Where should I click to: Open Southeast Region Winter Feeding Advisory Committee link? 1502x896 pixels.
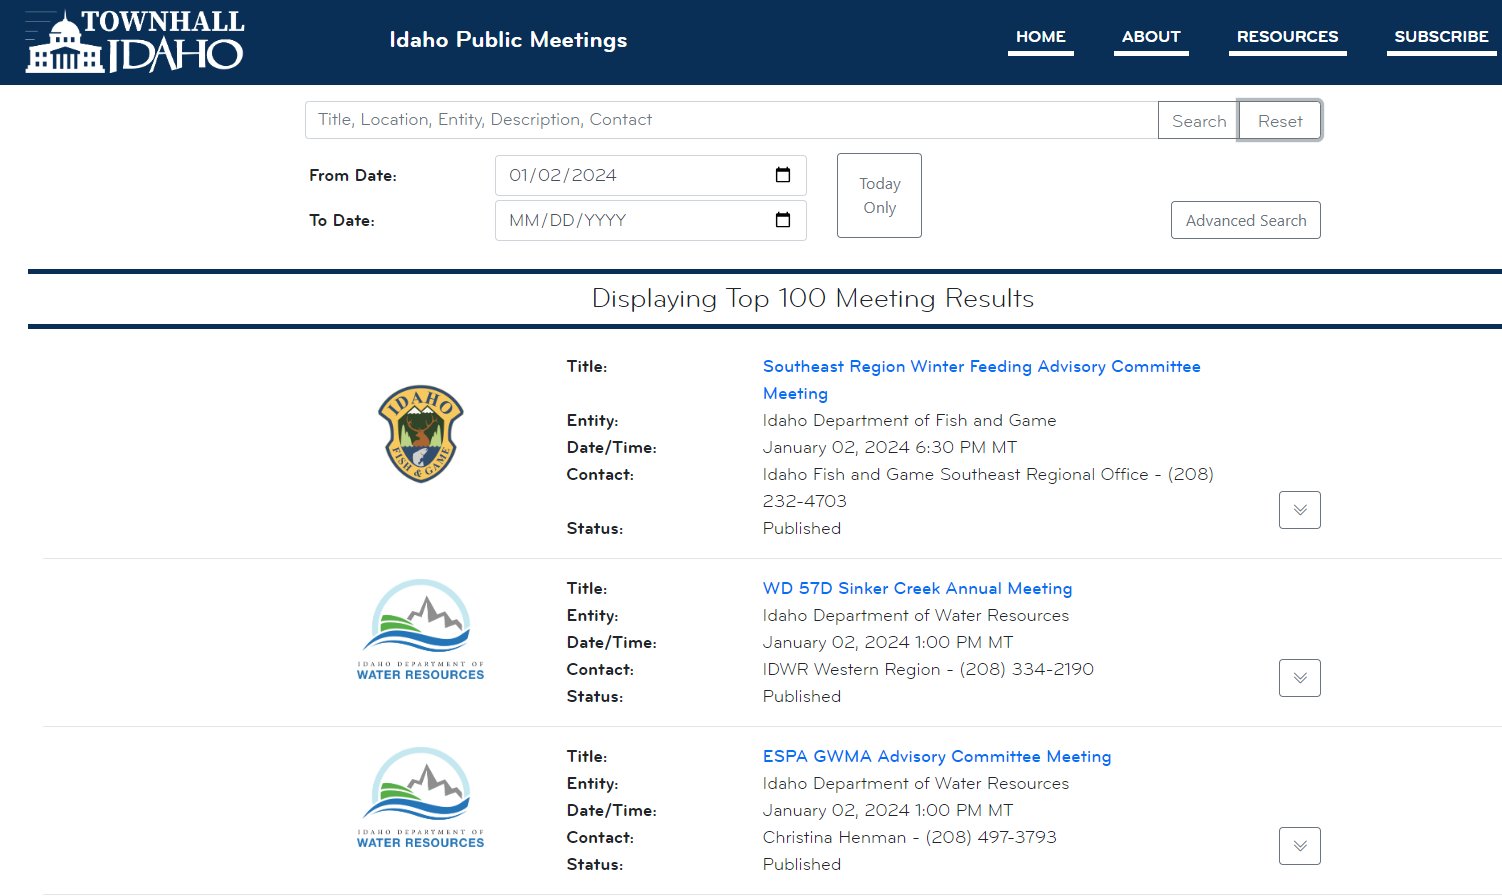click(x=982, y=380)
